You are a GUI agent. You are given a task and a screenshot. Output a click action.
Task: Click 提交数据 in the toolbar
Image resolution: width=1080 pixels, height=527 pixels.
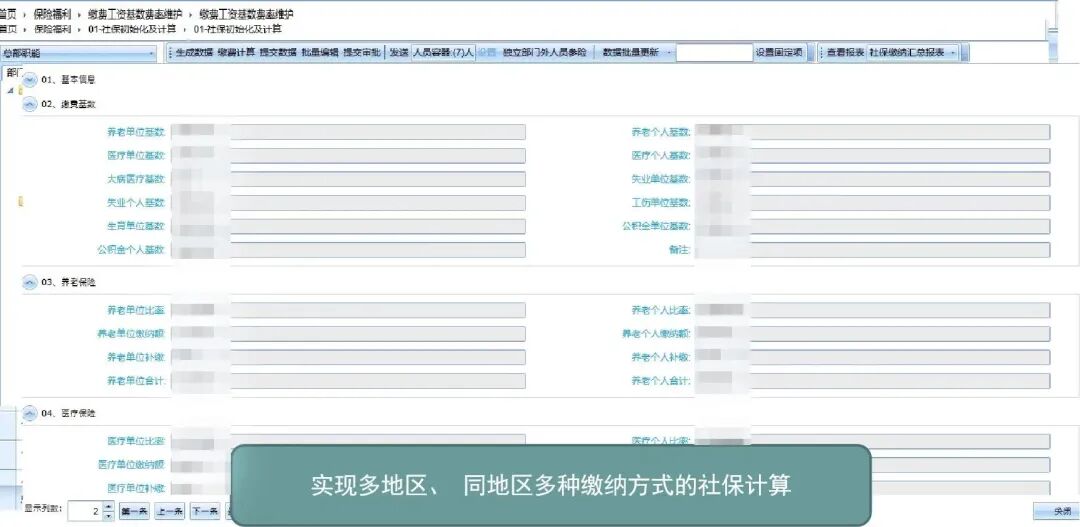click(x=278, y=52)
